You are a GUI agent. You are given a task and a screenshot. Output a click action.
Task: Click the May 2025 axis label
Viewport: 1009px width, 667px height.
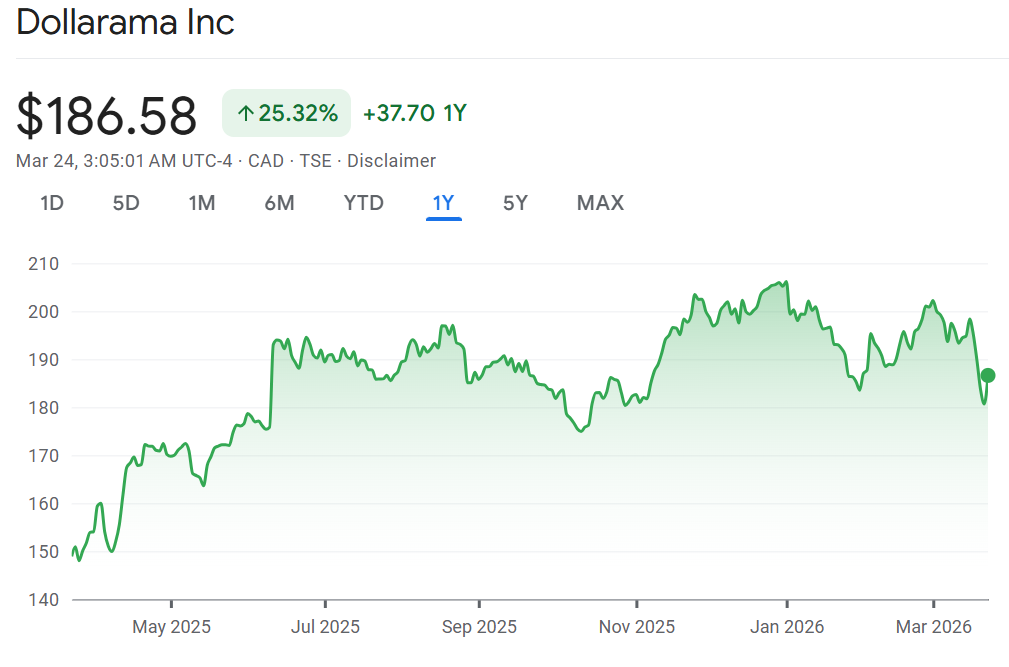[x=172, y=627]
